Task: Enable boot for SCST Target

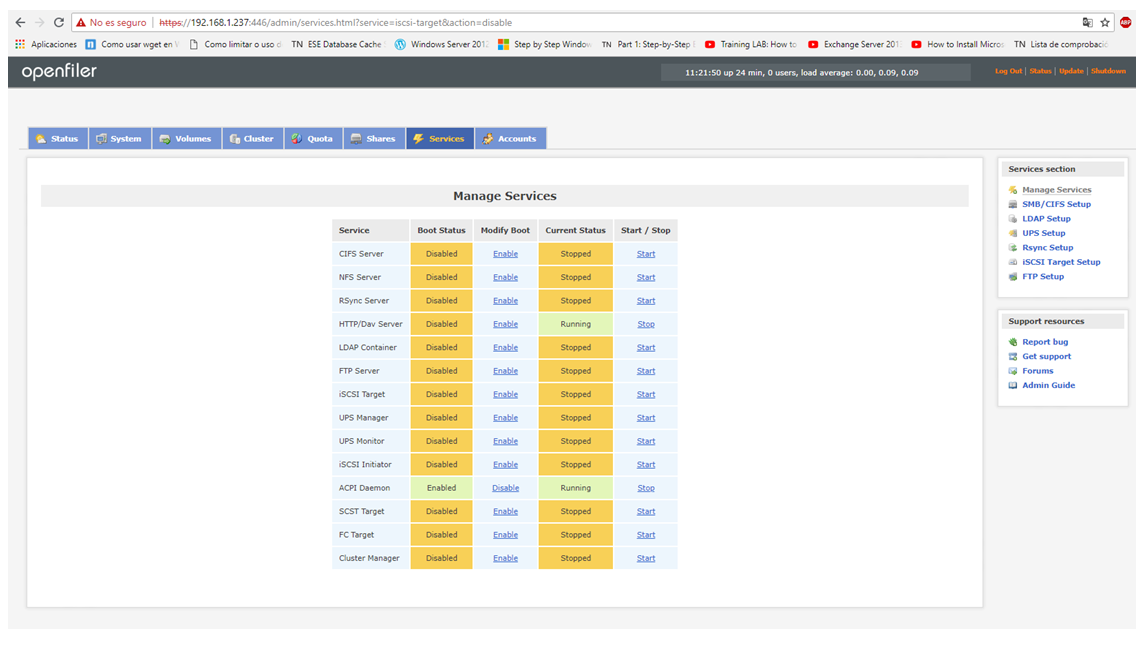Action: coord(505,511)
